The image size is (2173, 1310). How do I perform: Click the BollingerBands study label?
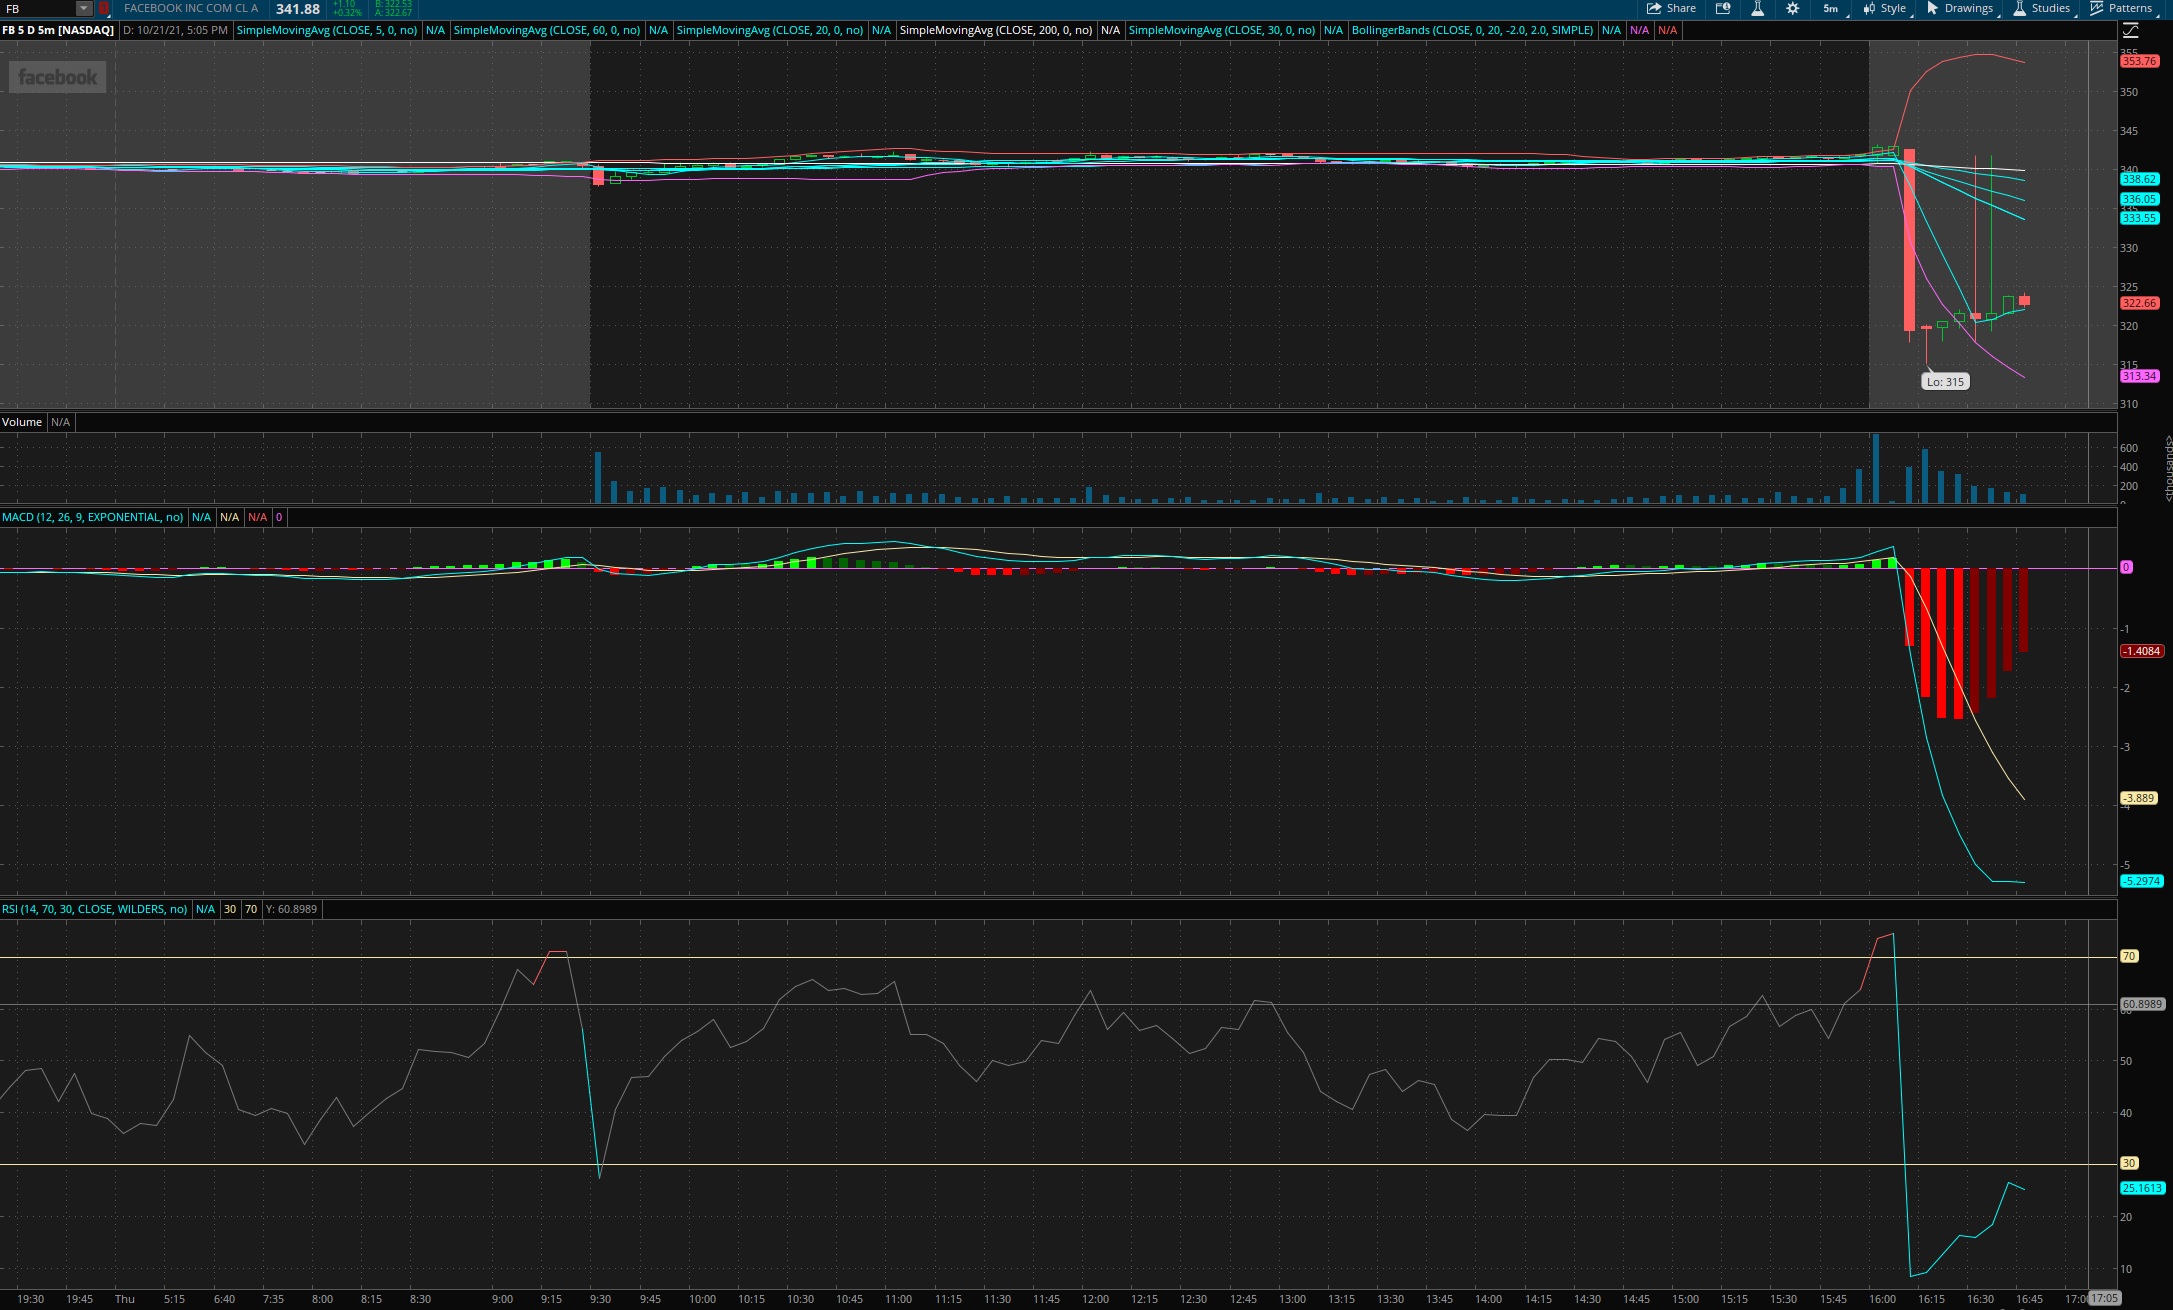point(1471,30)
